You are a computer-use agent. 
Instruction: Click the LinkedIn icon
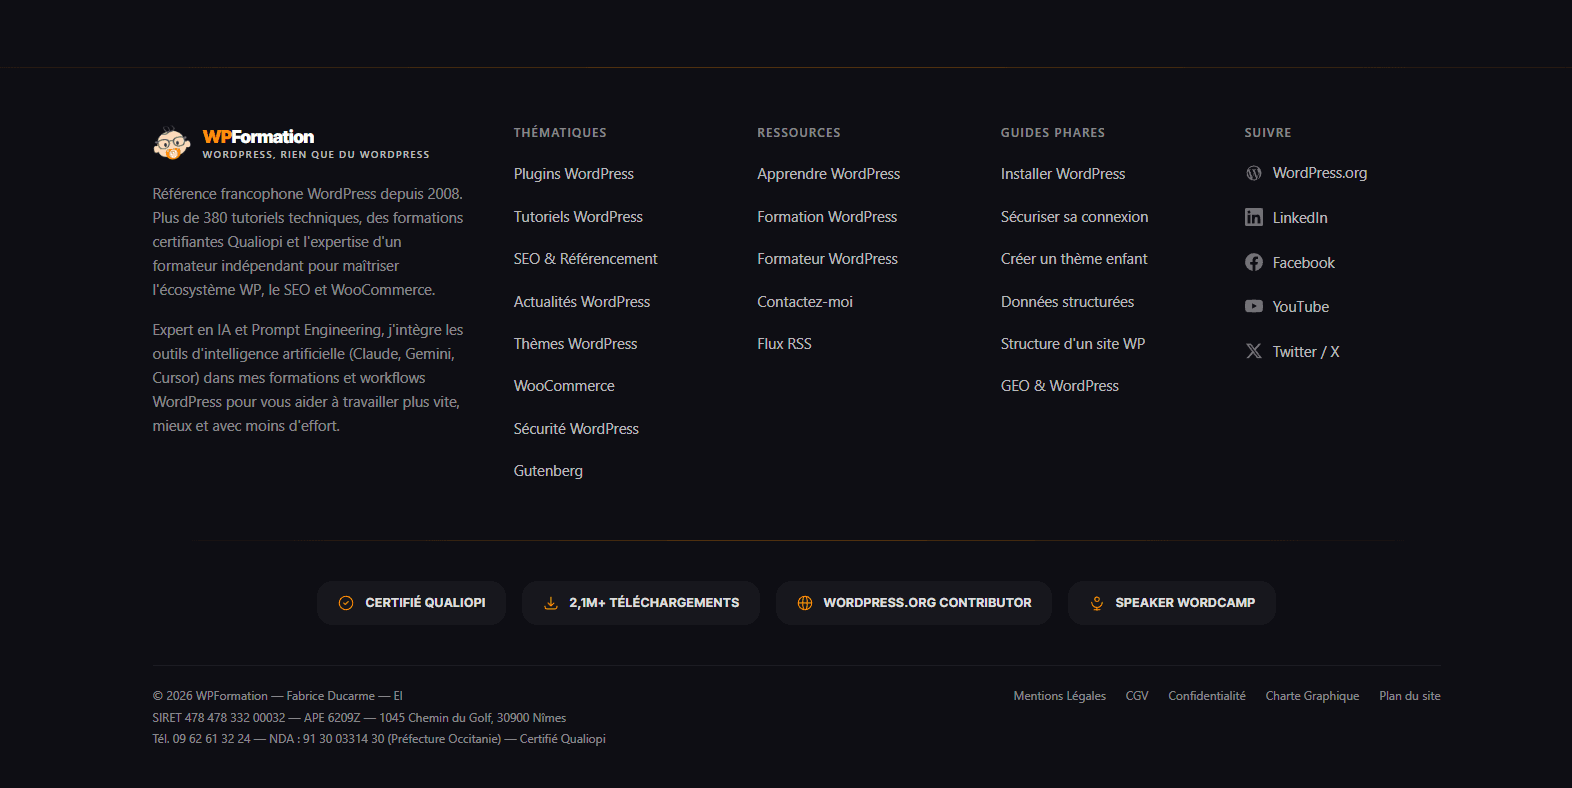click(x=1253, y=217)
